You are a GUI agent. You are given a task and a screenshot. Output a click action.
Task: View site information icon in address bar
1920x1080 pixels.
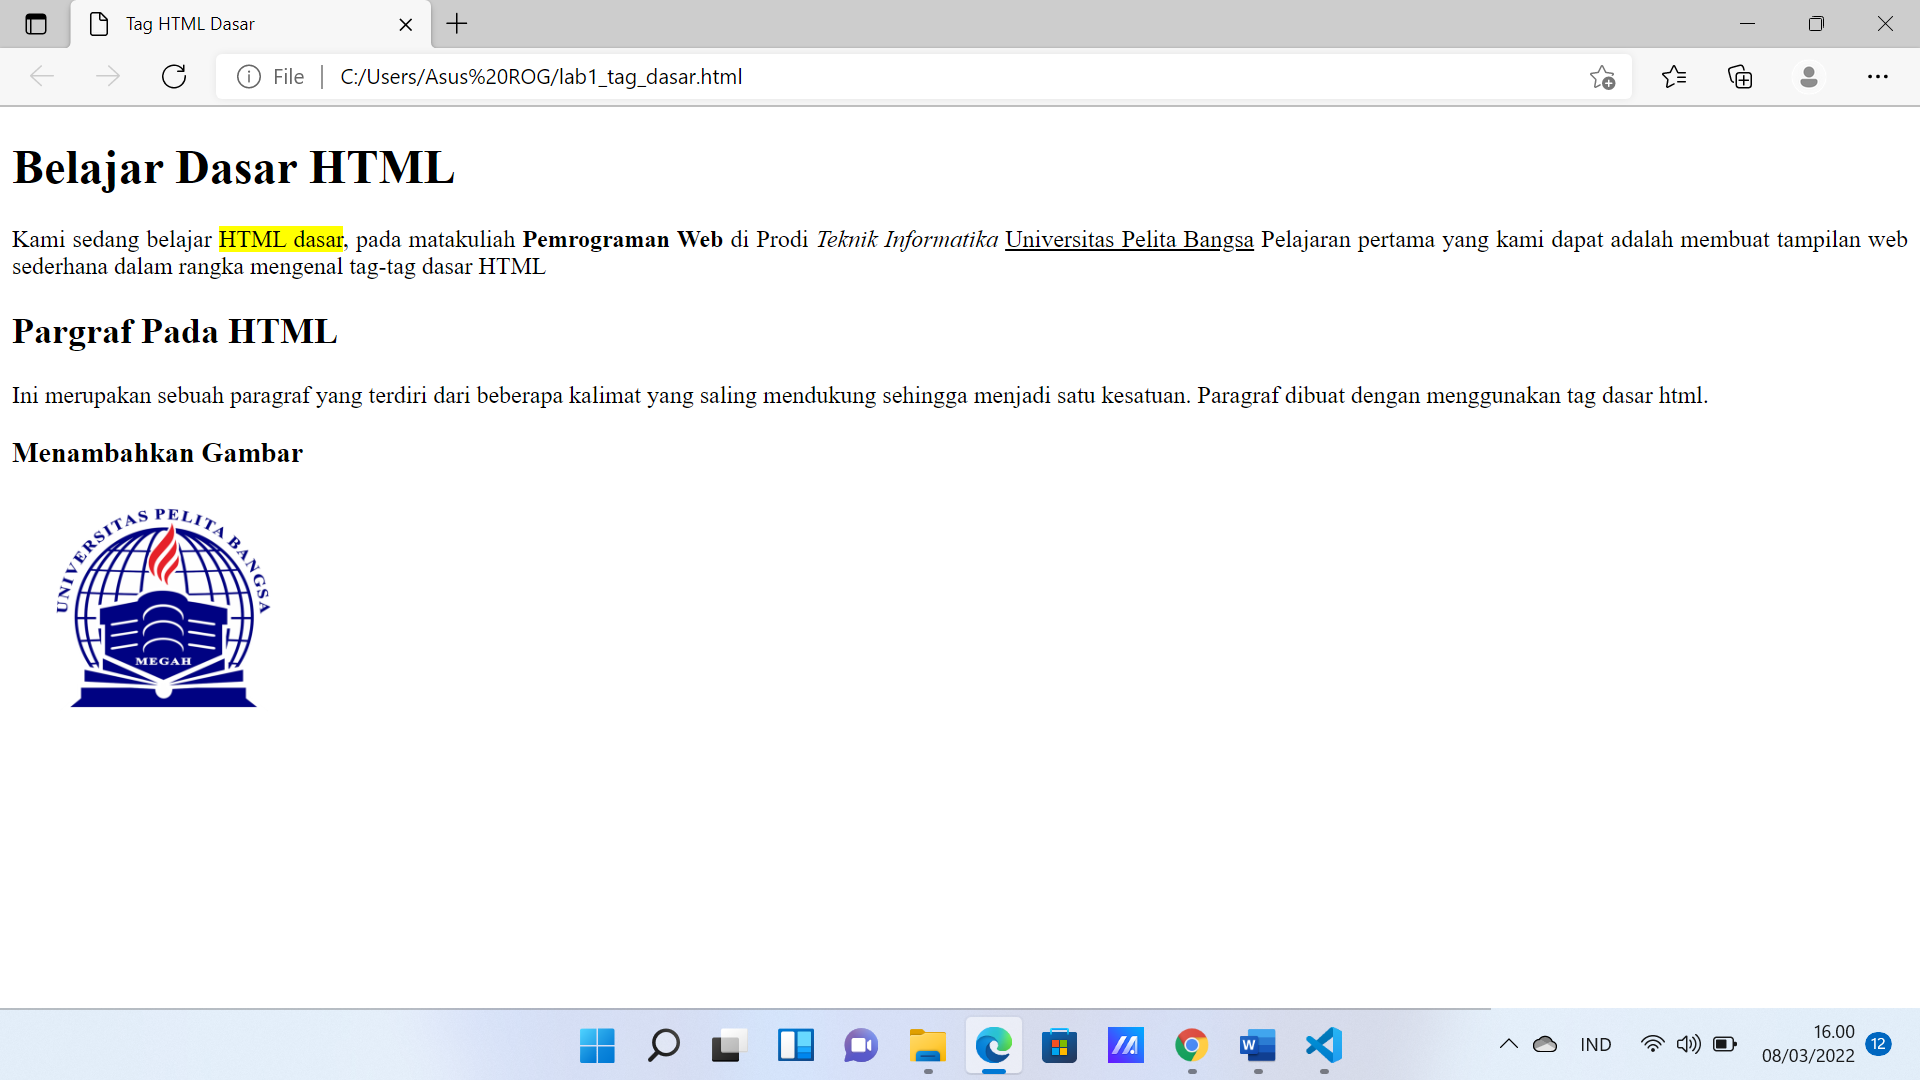click(x=249, y=77)
